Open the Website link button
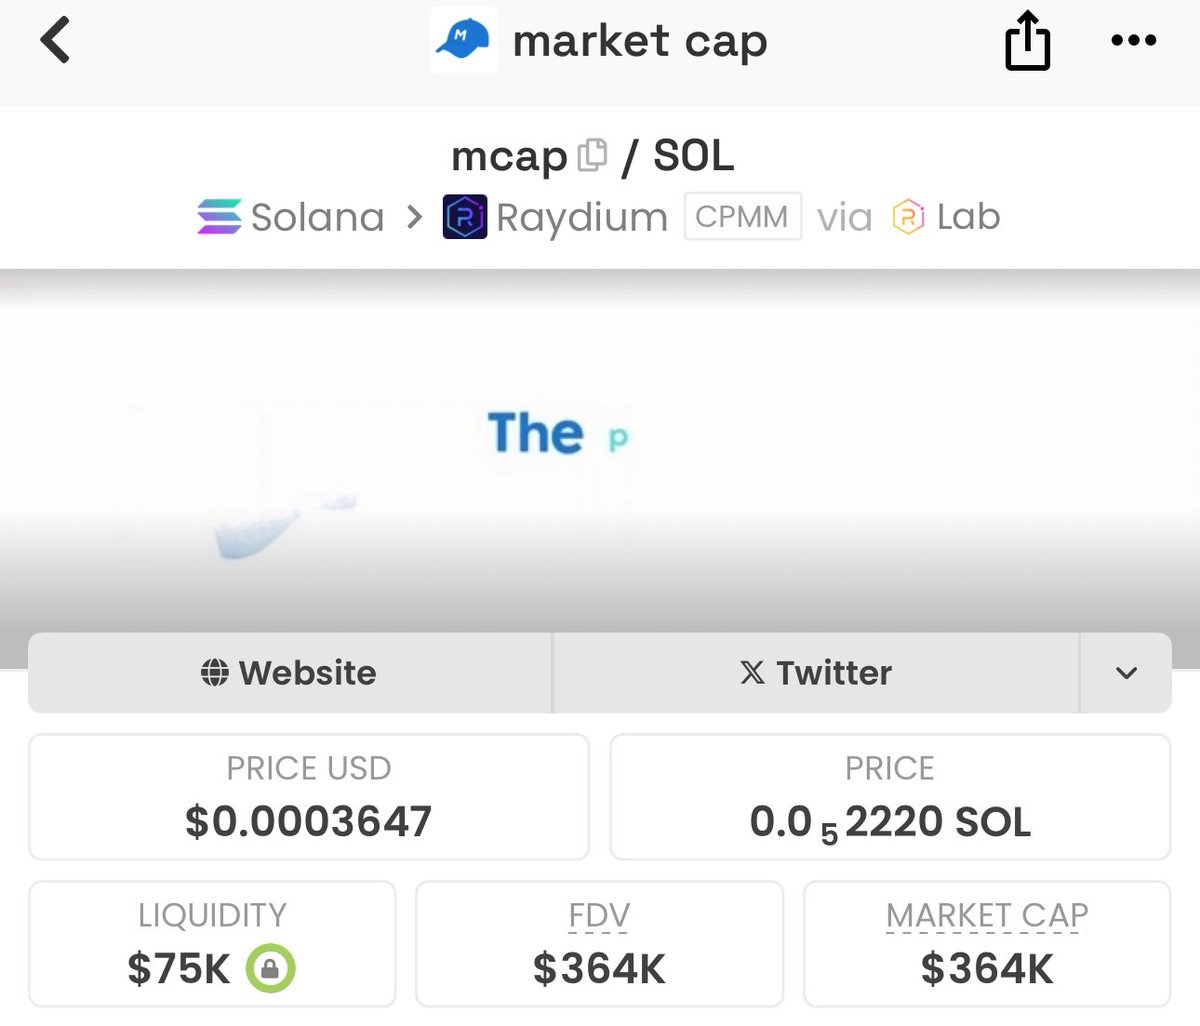 pos(290,673)
